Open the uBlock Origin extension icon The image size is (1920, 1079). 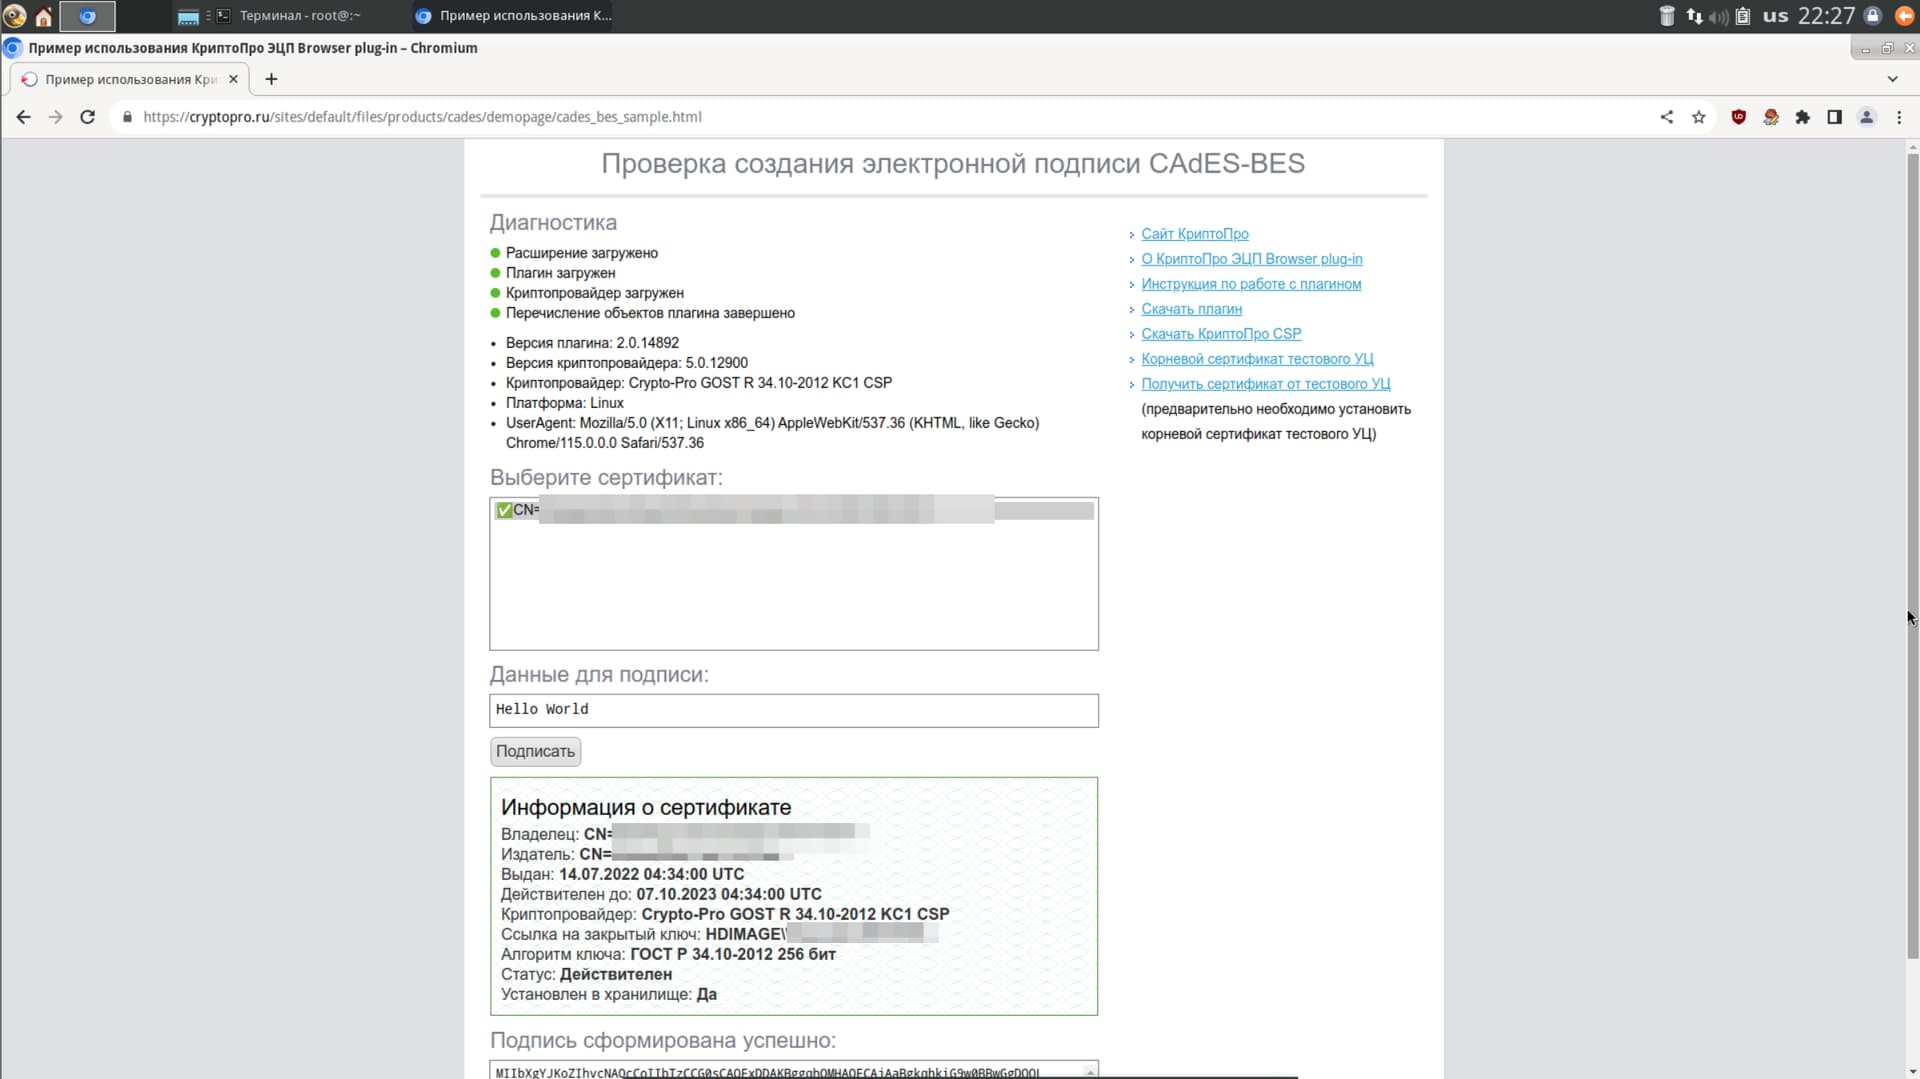tap(1739, 117)
